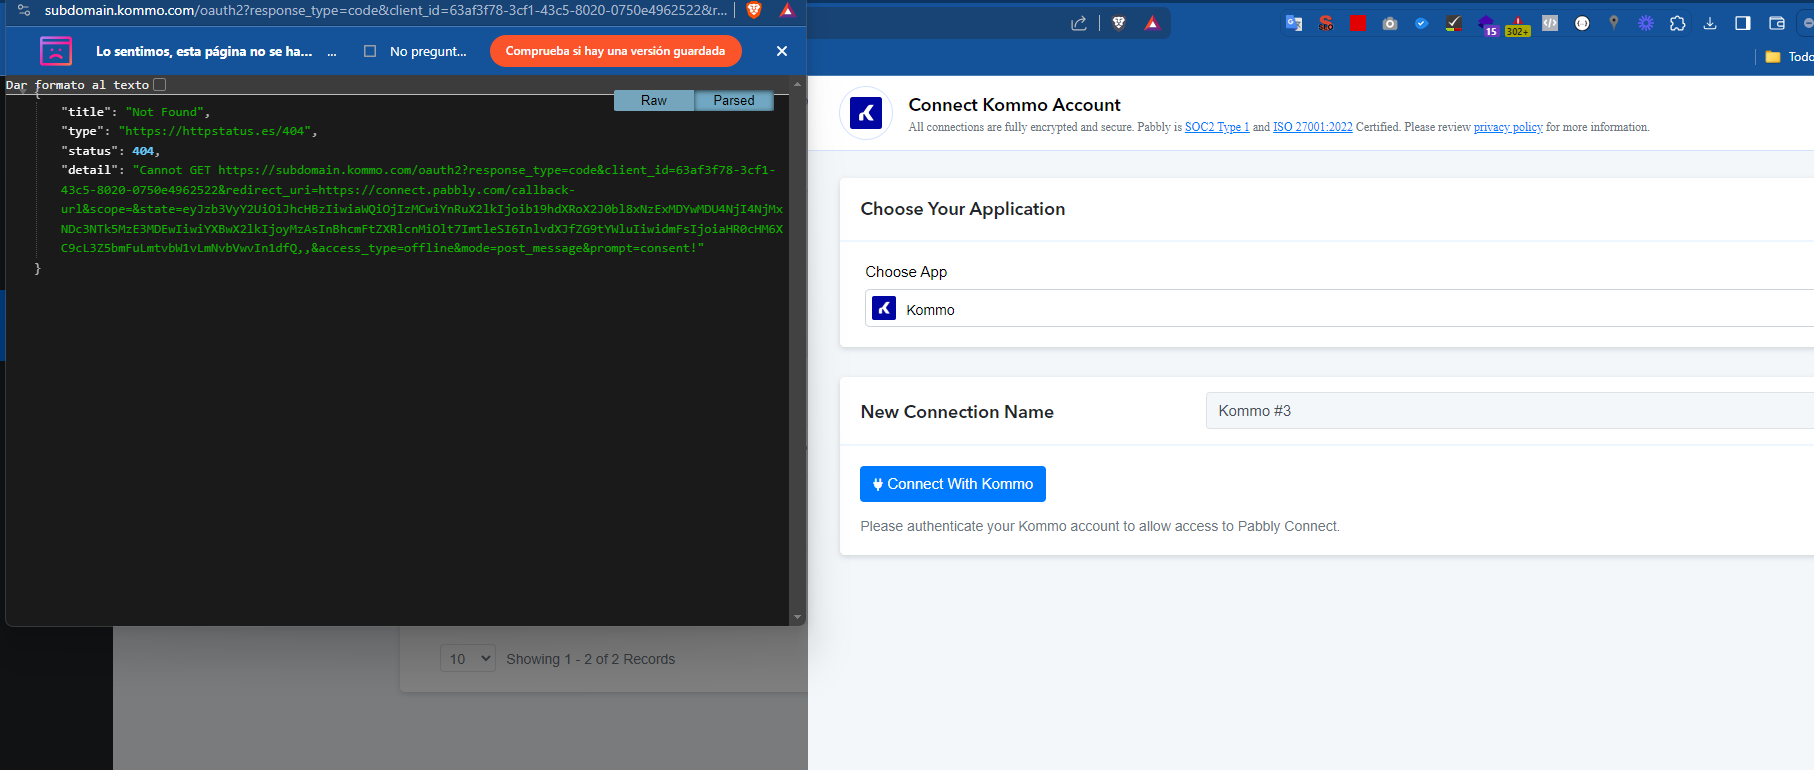This screenshot has height=770, width=1814.
Task: Click the 'Showing 1 - 2 of 2 Records' text
Action: [590, 659]
